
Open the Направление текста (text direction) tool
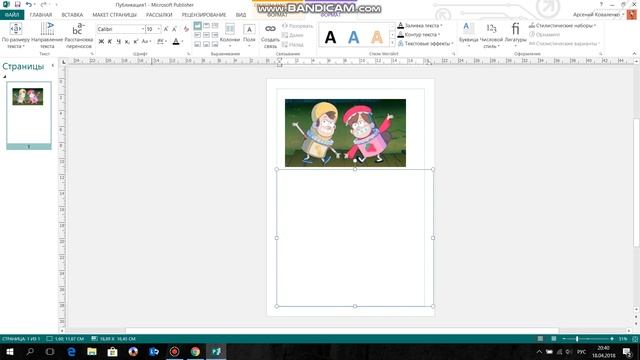(x=47, y=35)
